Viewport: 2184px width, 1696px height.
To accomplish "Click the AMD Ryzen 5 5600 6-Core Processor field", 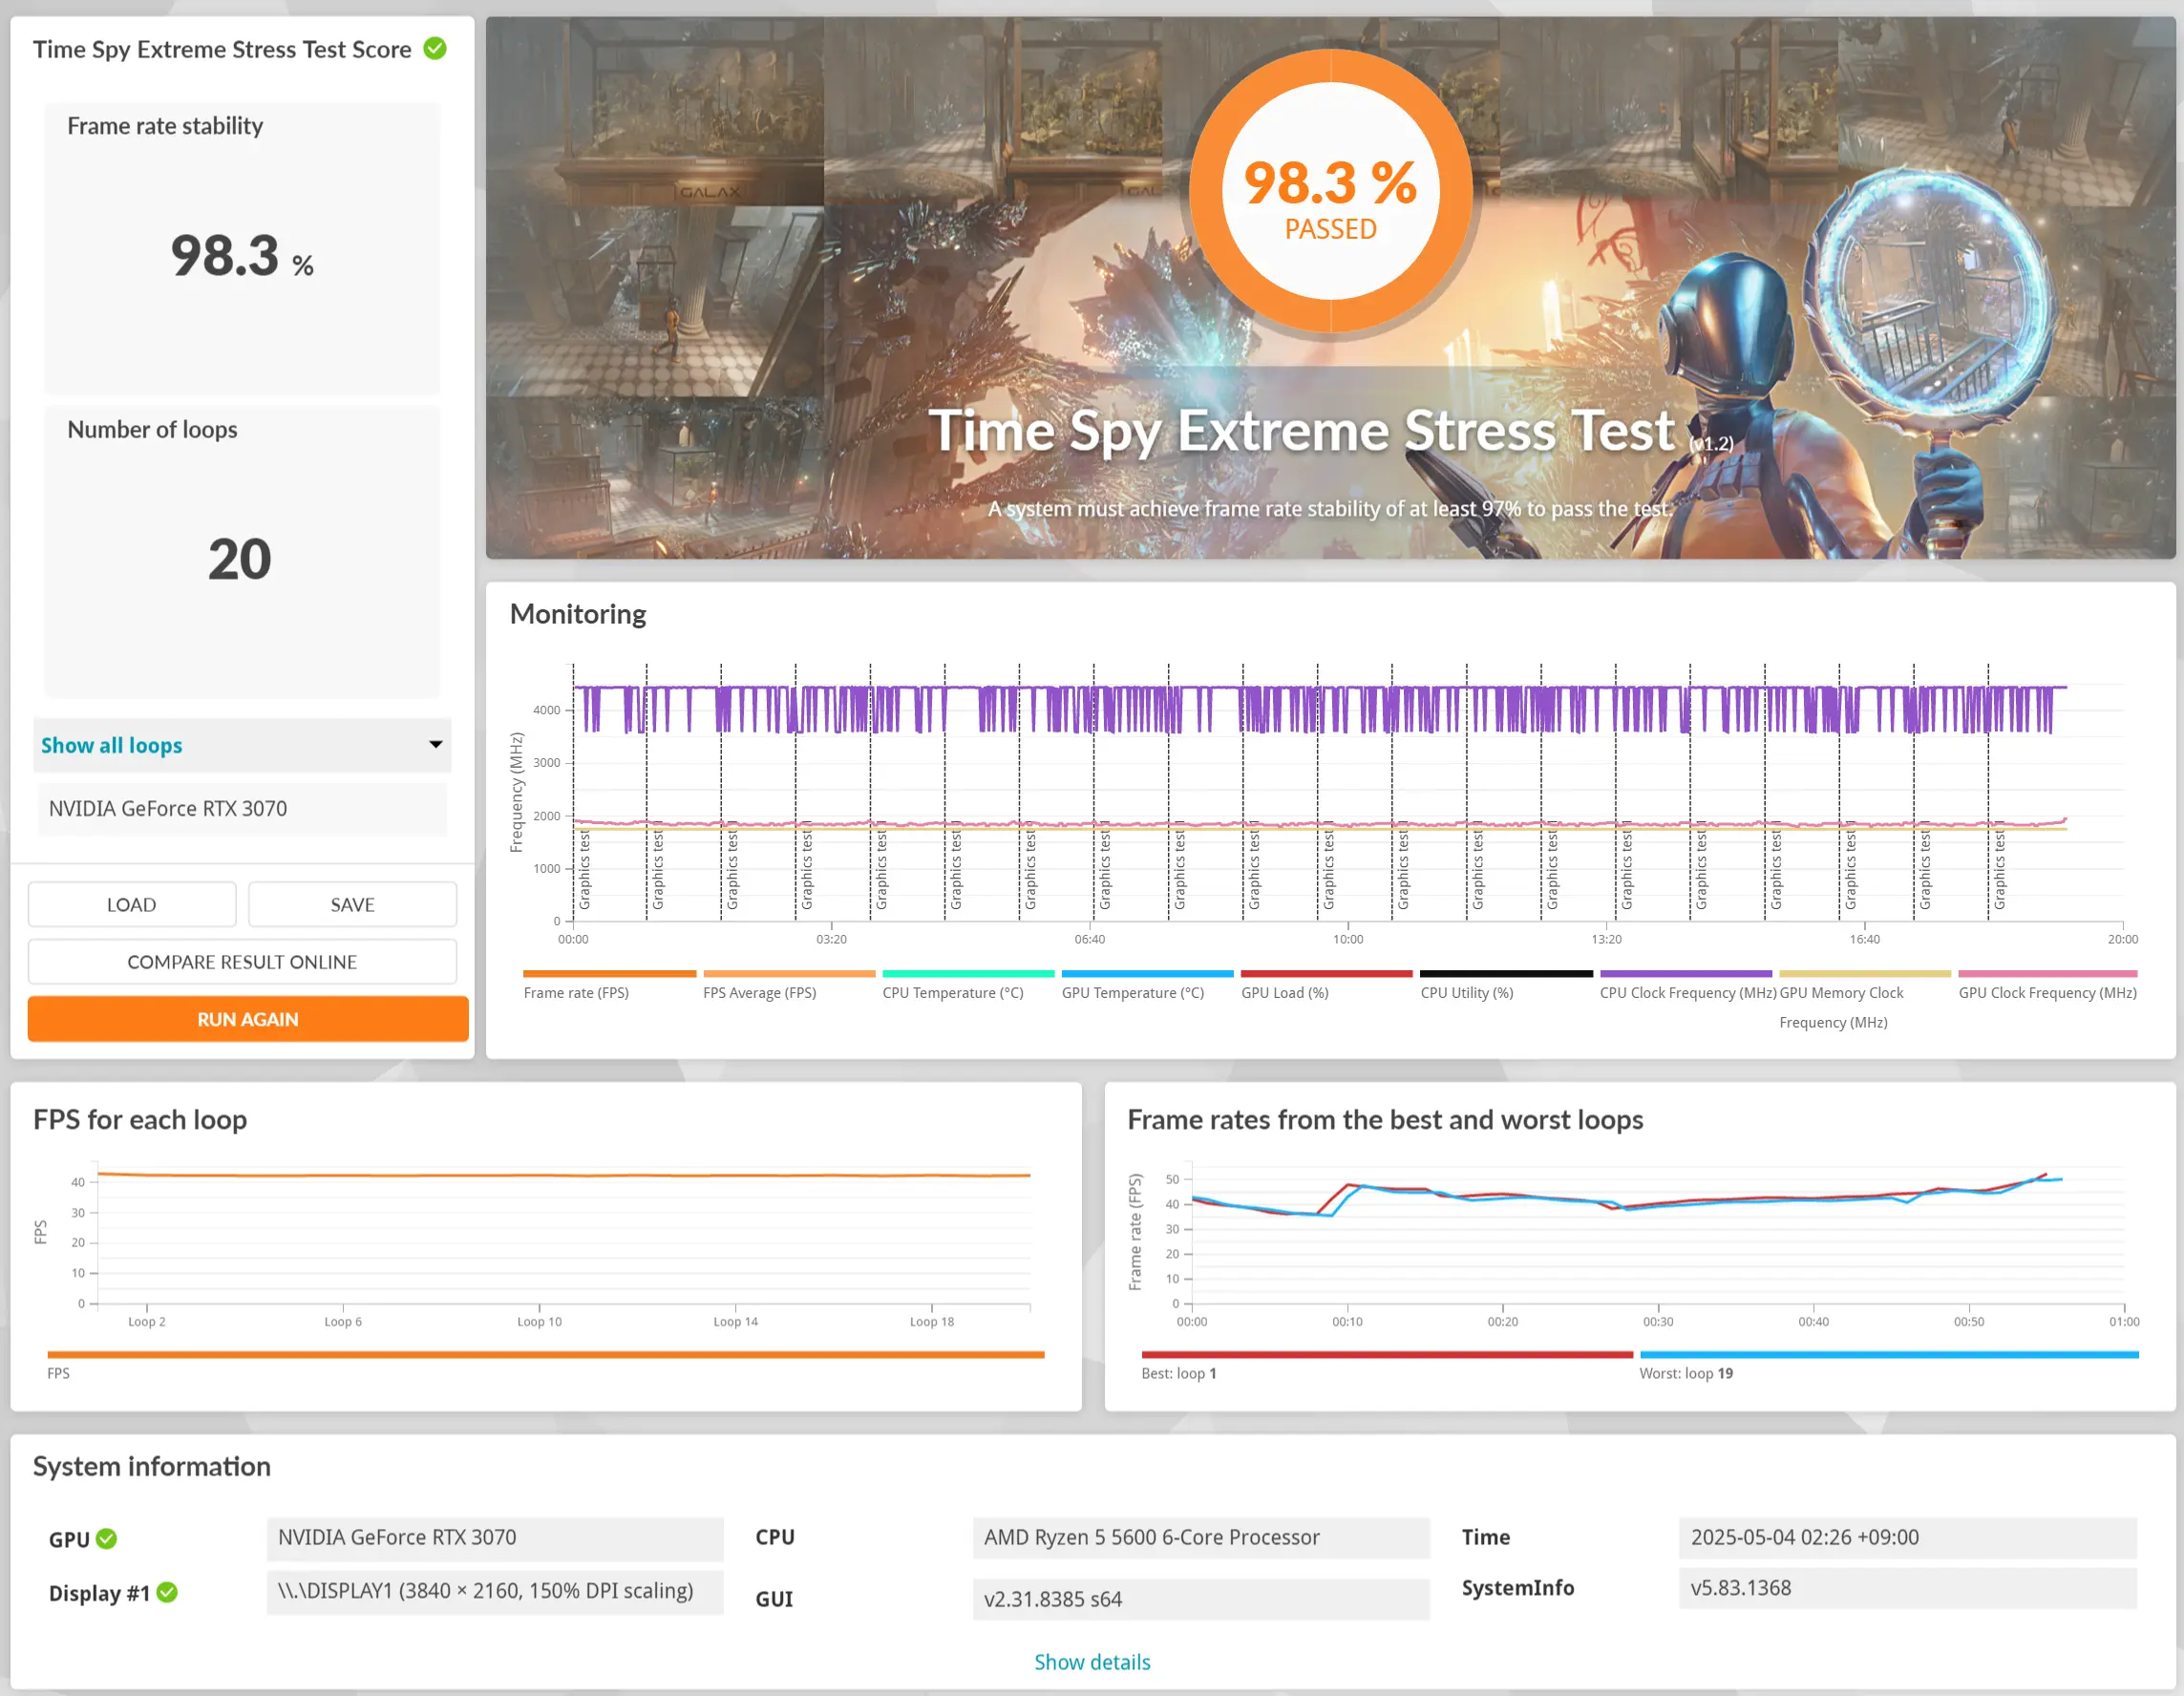I will pyautogui.click(x=1201, y=1537).
